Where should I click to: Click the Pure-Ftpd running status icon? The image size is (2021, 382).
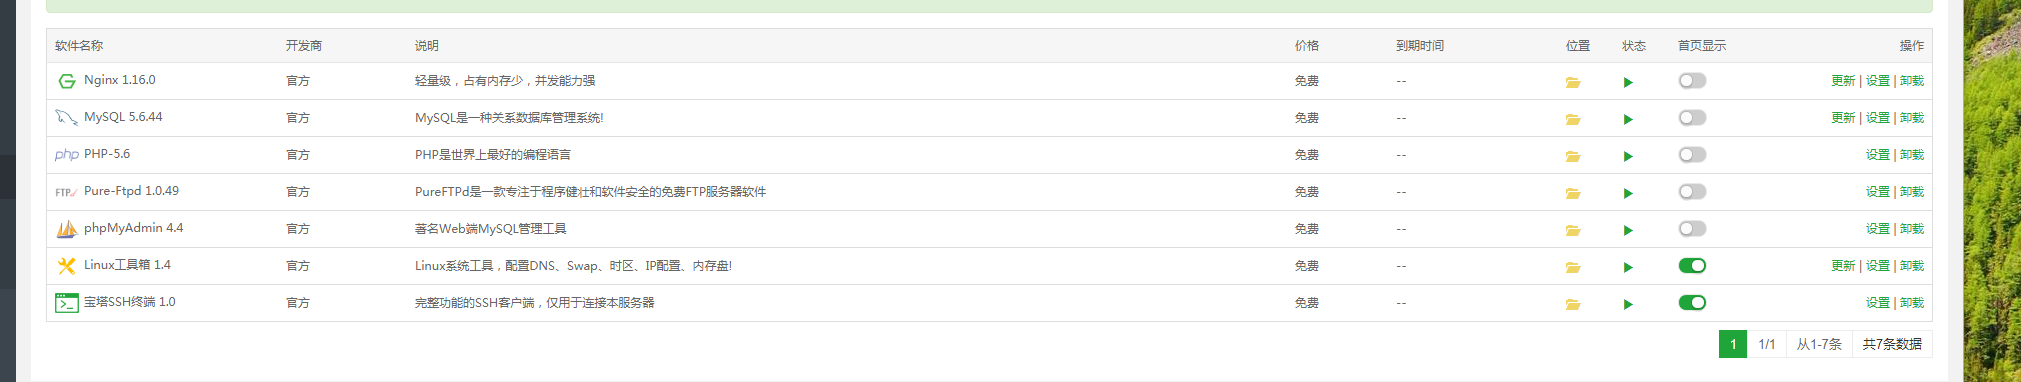coord(1628,193)
